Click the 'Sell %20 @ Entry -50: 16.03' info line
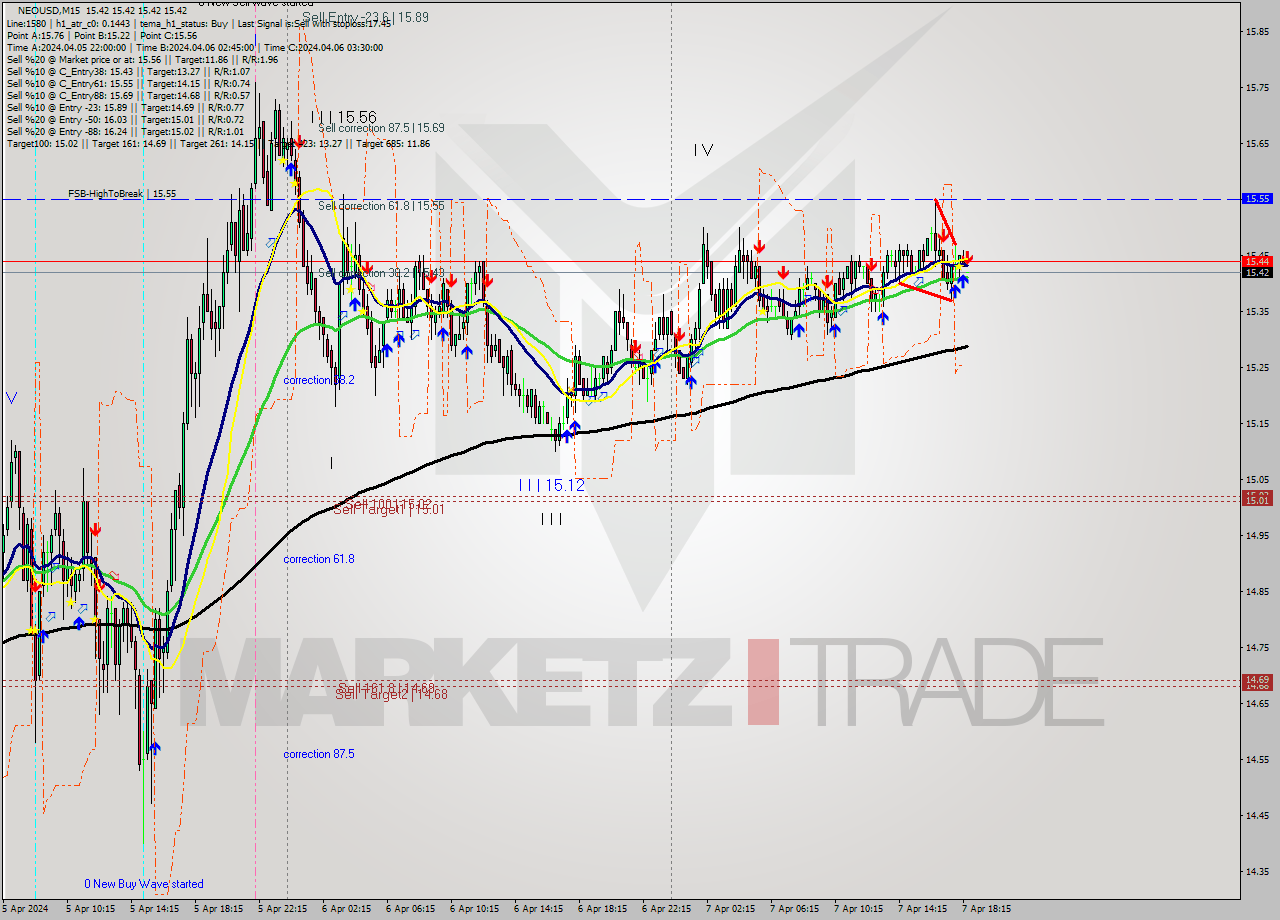Viewport: 1280px width, 920px height. click(x=125, y=119)
